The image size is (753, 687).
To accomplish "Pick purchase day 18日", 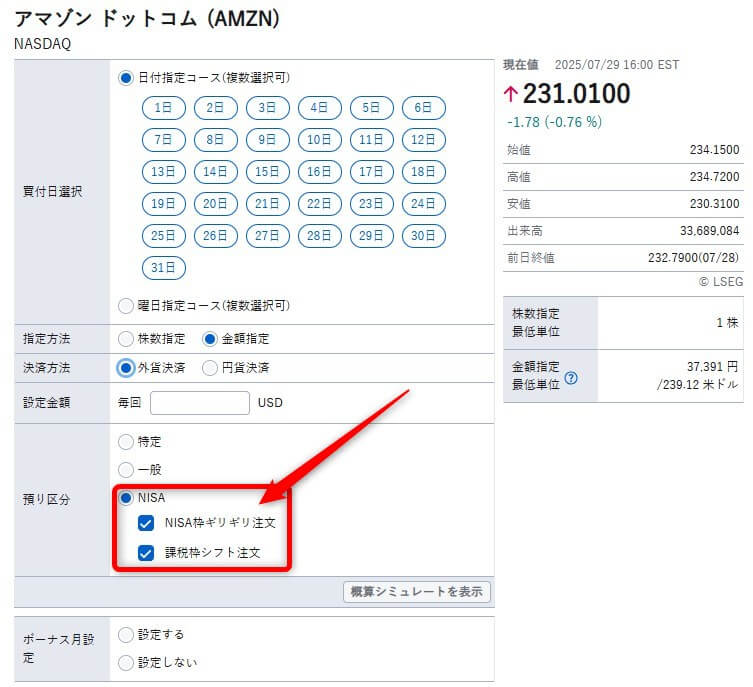I will coord(424,172).
